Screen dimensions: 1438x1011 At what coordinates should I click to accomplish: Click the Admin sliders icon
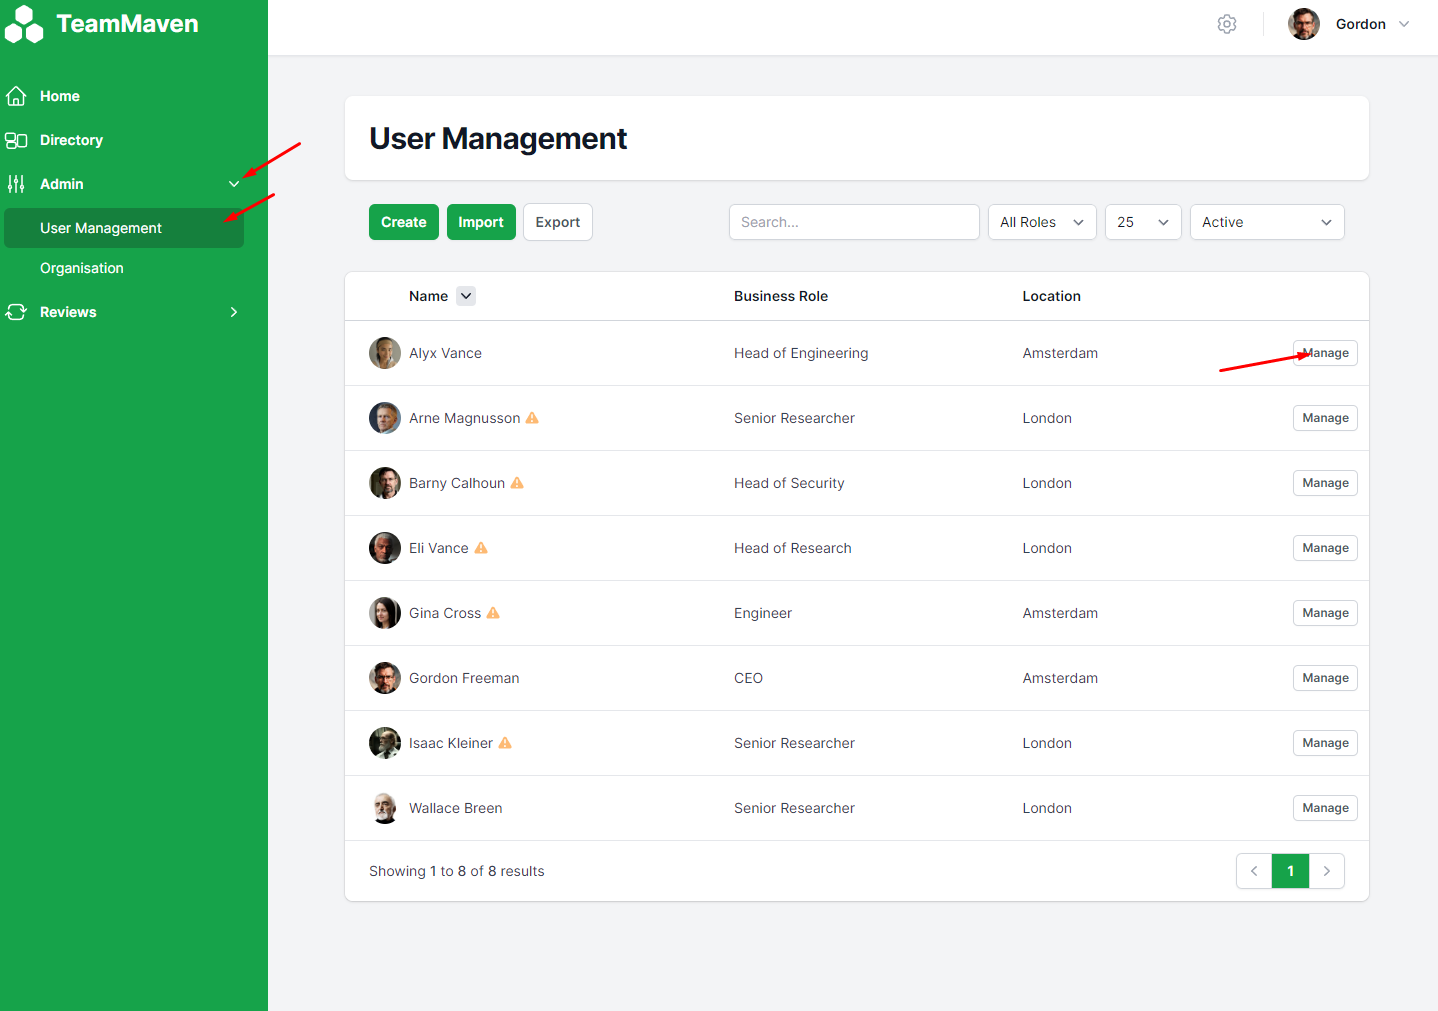[16, 184]
